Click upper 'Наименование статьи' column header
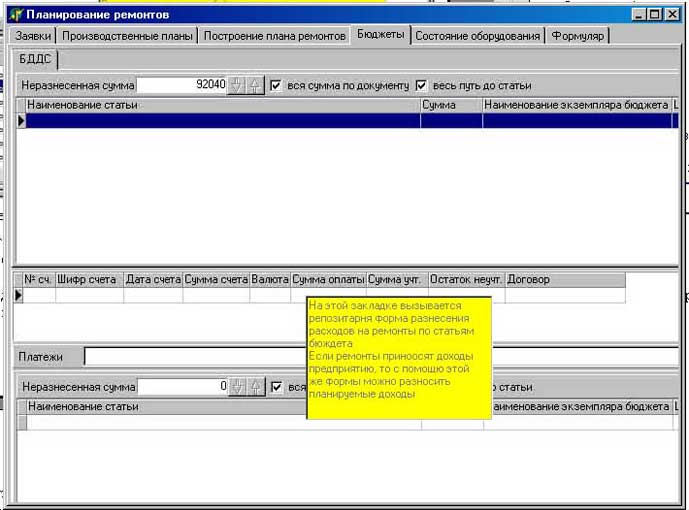Image resolution: width=689 pixels, height=510 pixels. click(222, 105)
